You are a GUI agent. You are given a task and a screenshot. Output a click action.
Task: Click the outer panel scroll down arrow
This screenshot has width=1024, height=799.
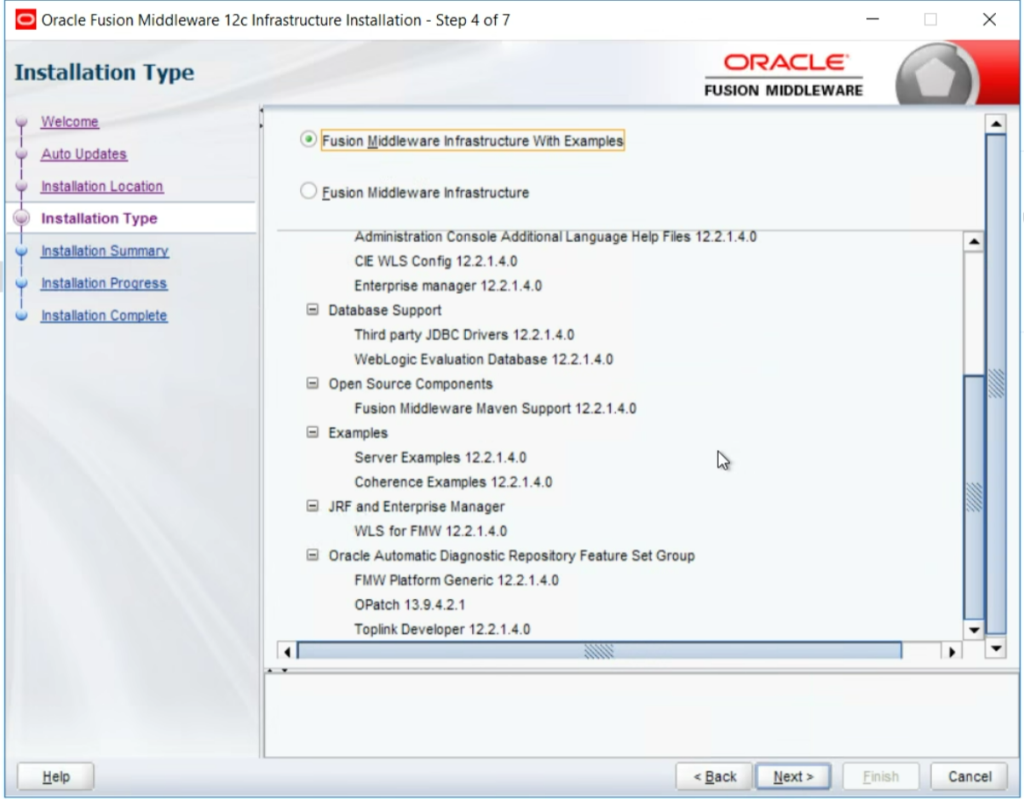click(996, 648)
